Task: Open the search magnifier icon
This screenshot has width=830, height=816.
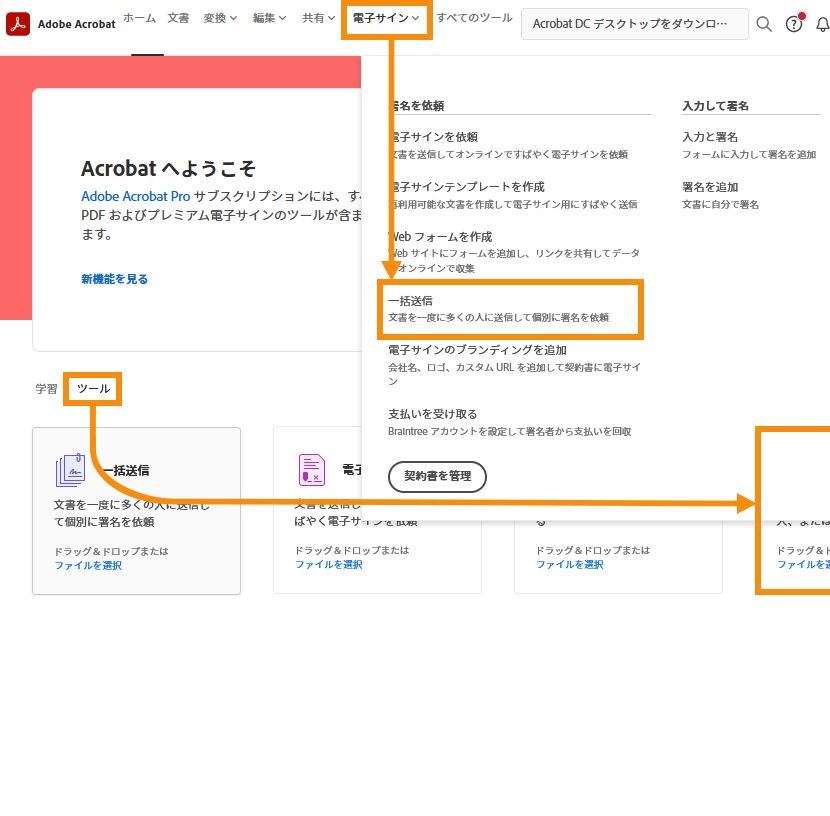Action: 763,24
